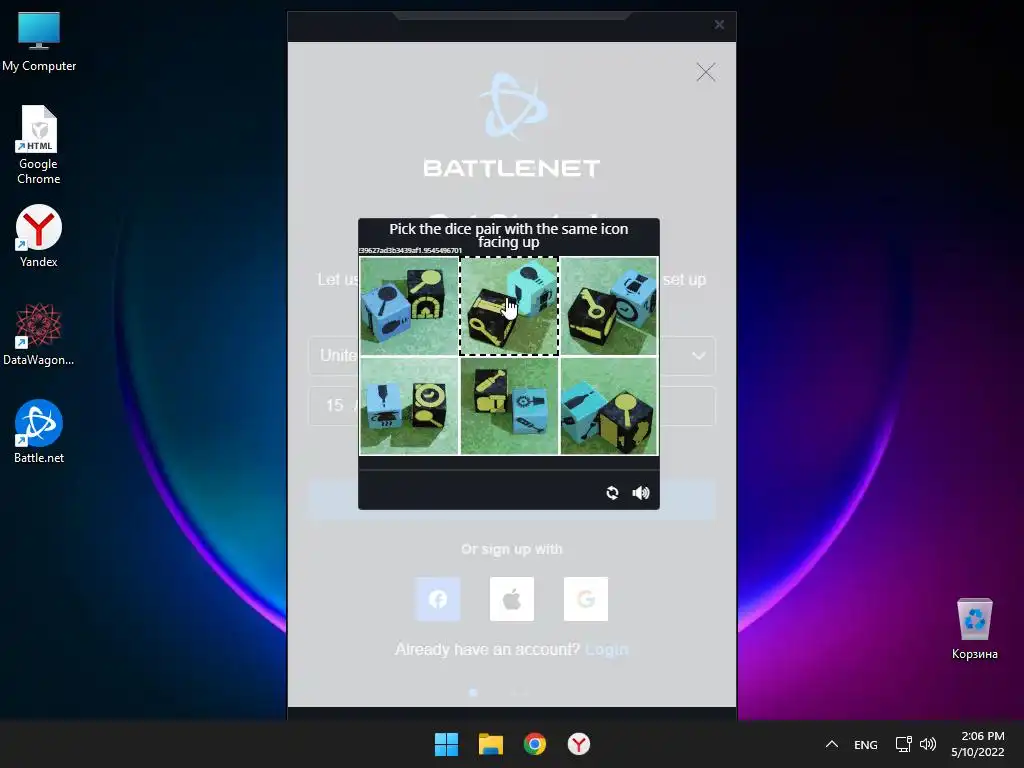
Task: Pick the top-left dice pair image
Action: pos(409,306)
